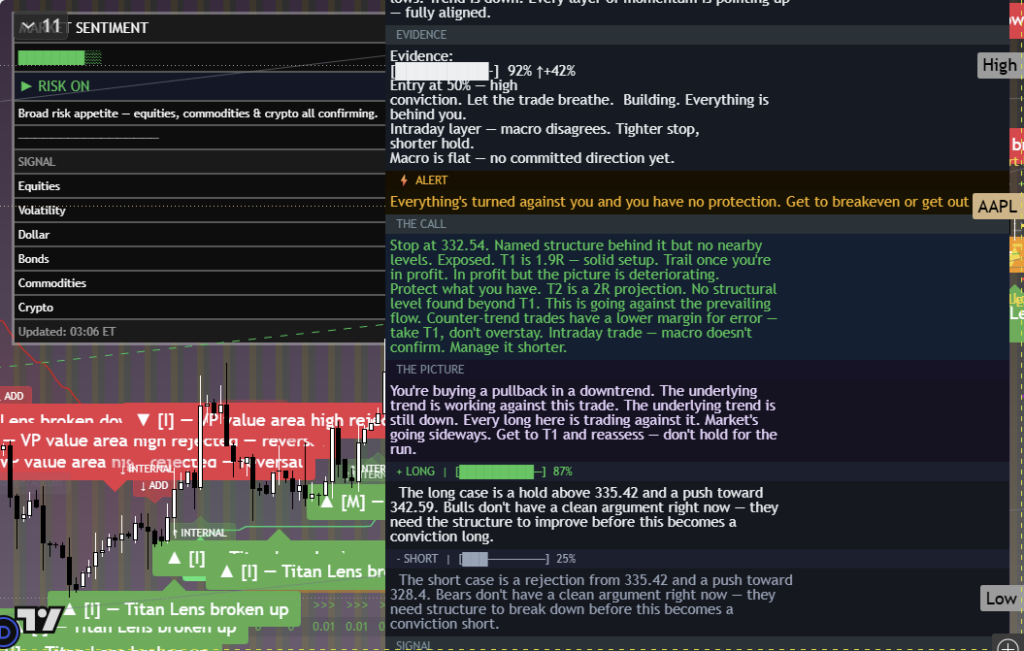Select the Commodities signal row
This screenshot has height=651, width=1024.
pyautogui.click(x=200, y=283)
